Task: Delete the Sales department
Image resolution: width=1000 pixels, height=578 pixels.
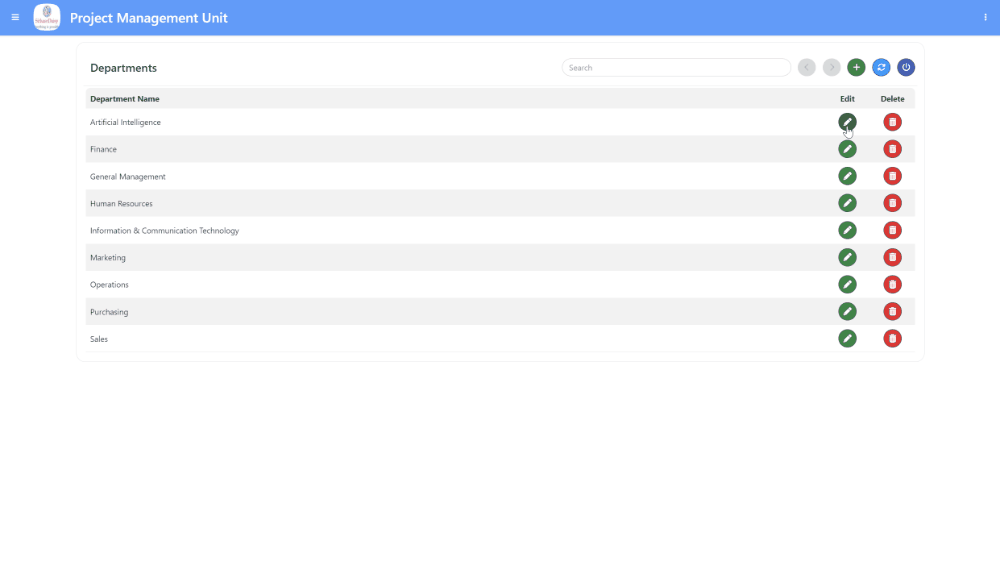Action: tap(892, 338)
